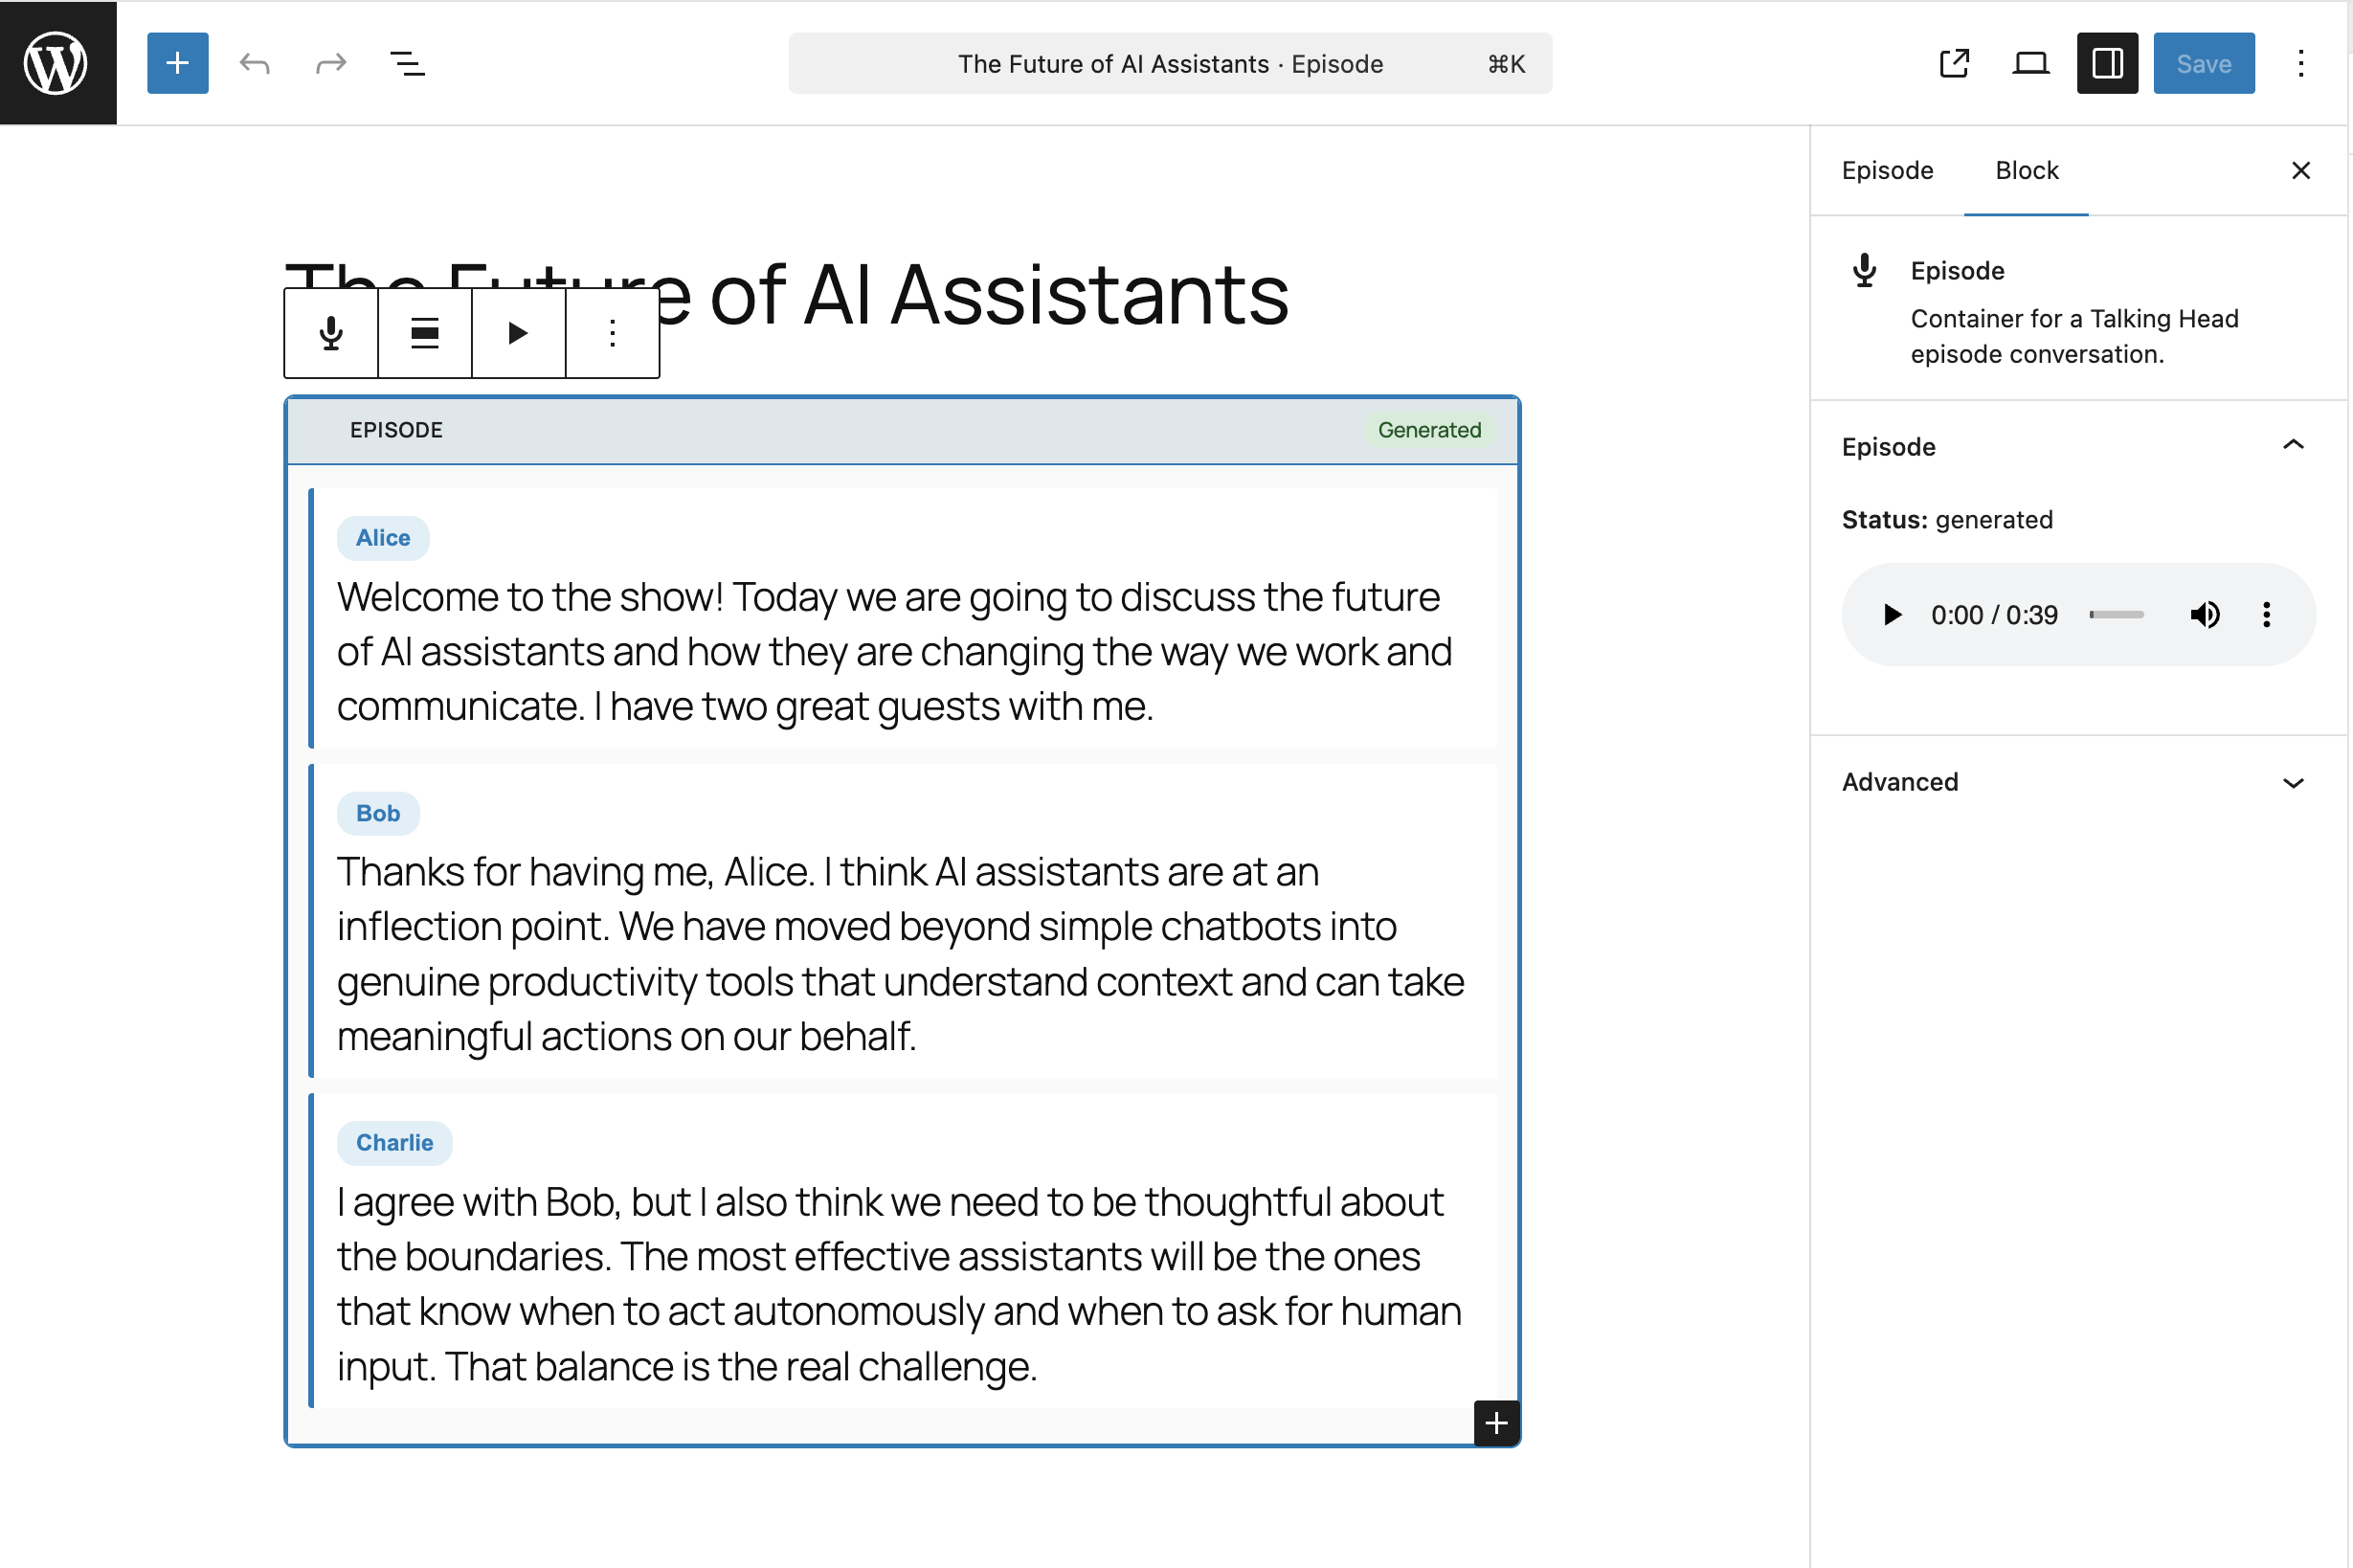2353x1568 pixels.
Task: Open block toolbar options three dots
Action: (612, 333)
